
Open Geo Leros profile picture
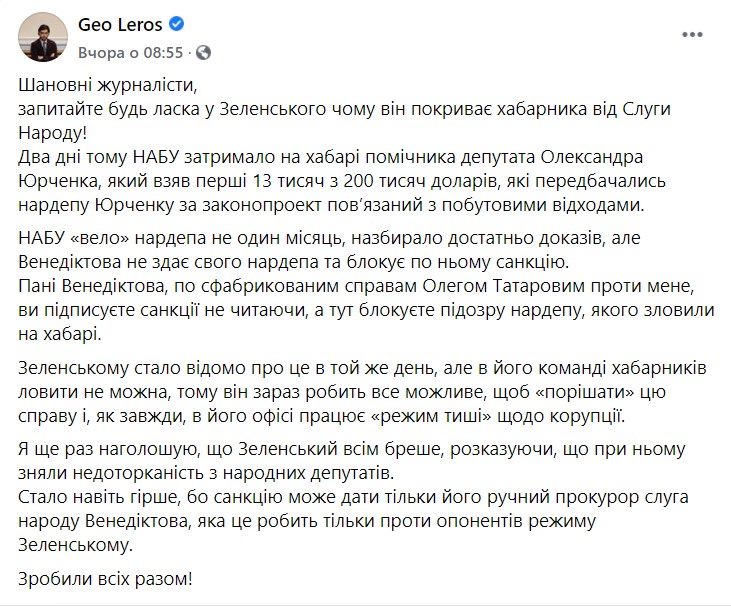43,37
